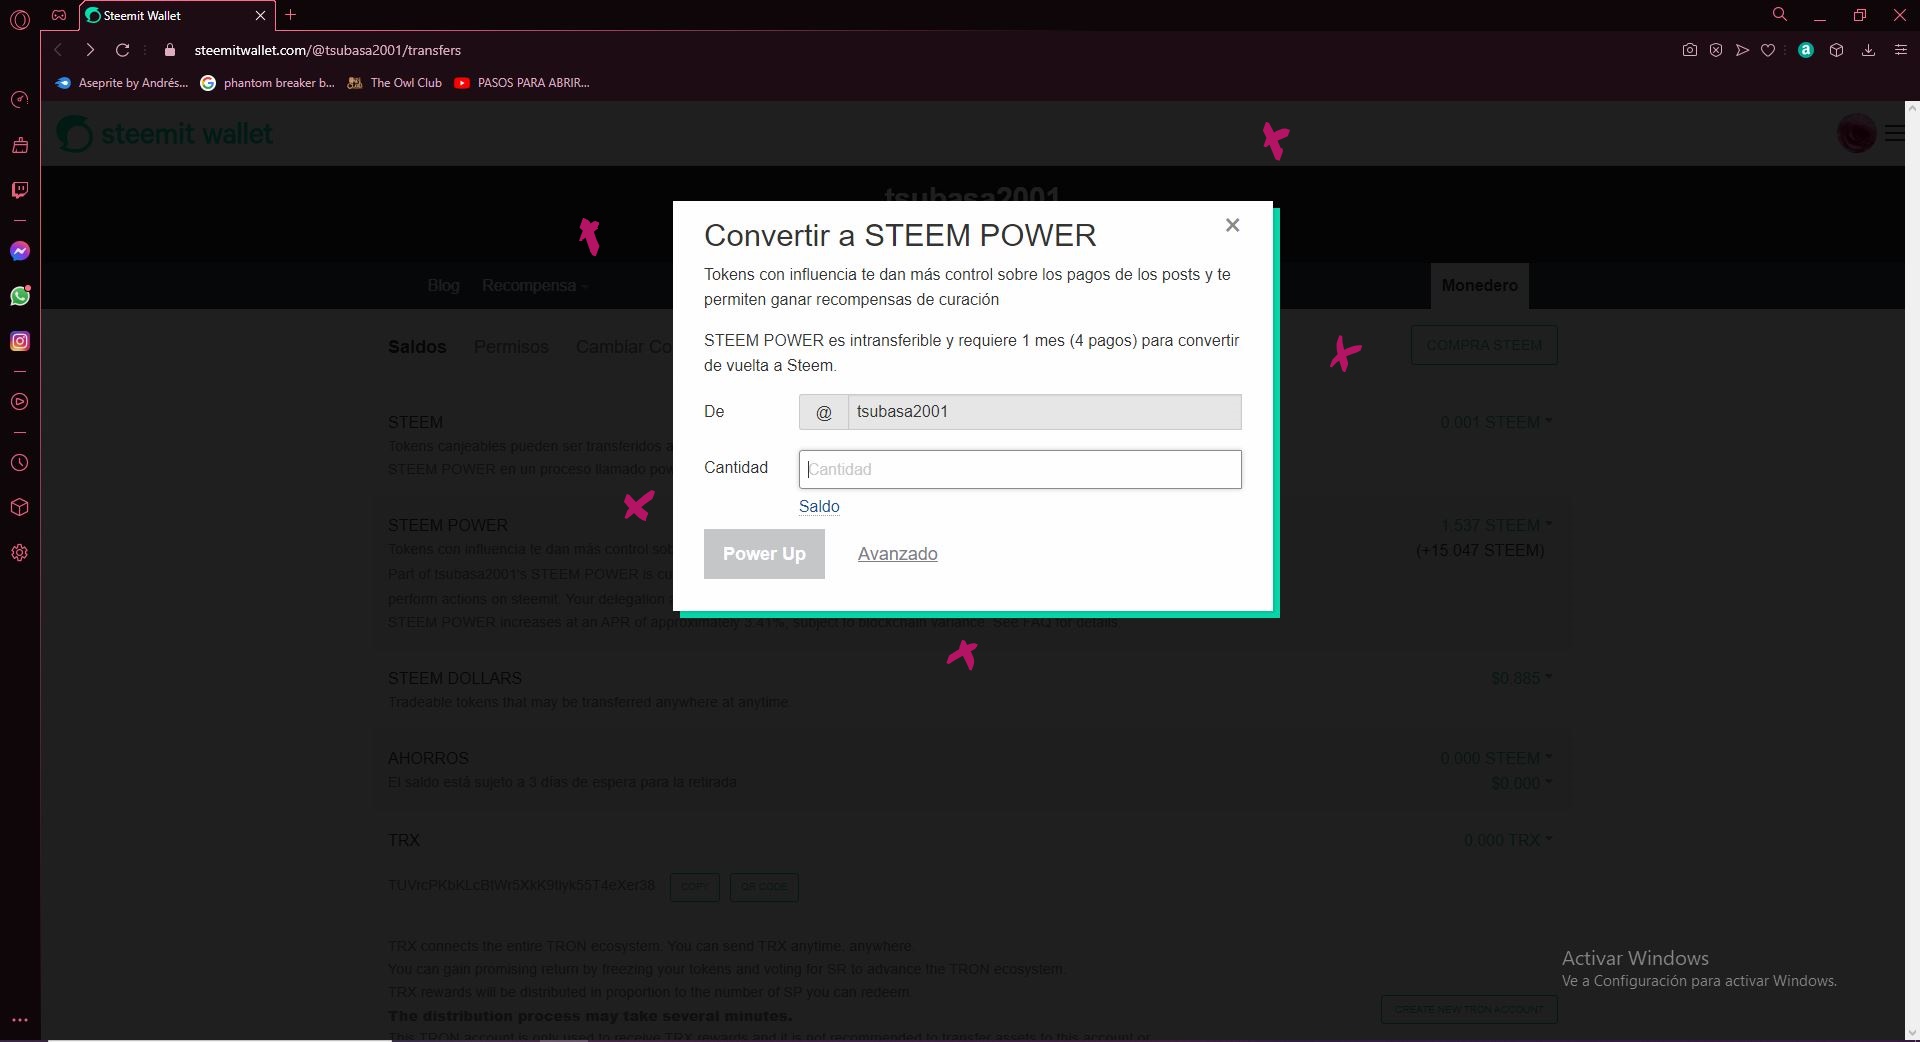This screenshot has width=1920, height=1042.
Task: Click CREATE NEW TRON ACCOUNT button
Action: [x=1469, y=1009]
